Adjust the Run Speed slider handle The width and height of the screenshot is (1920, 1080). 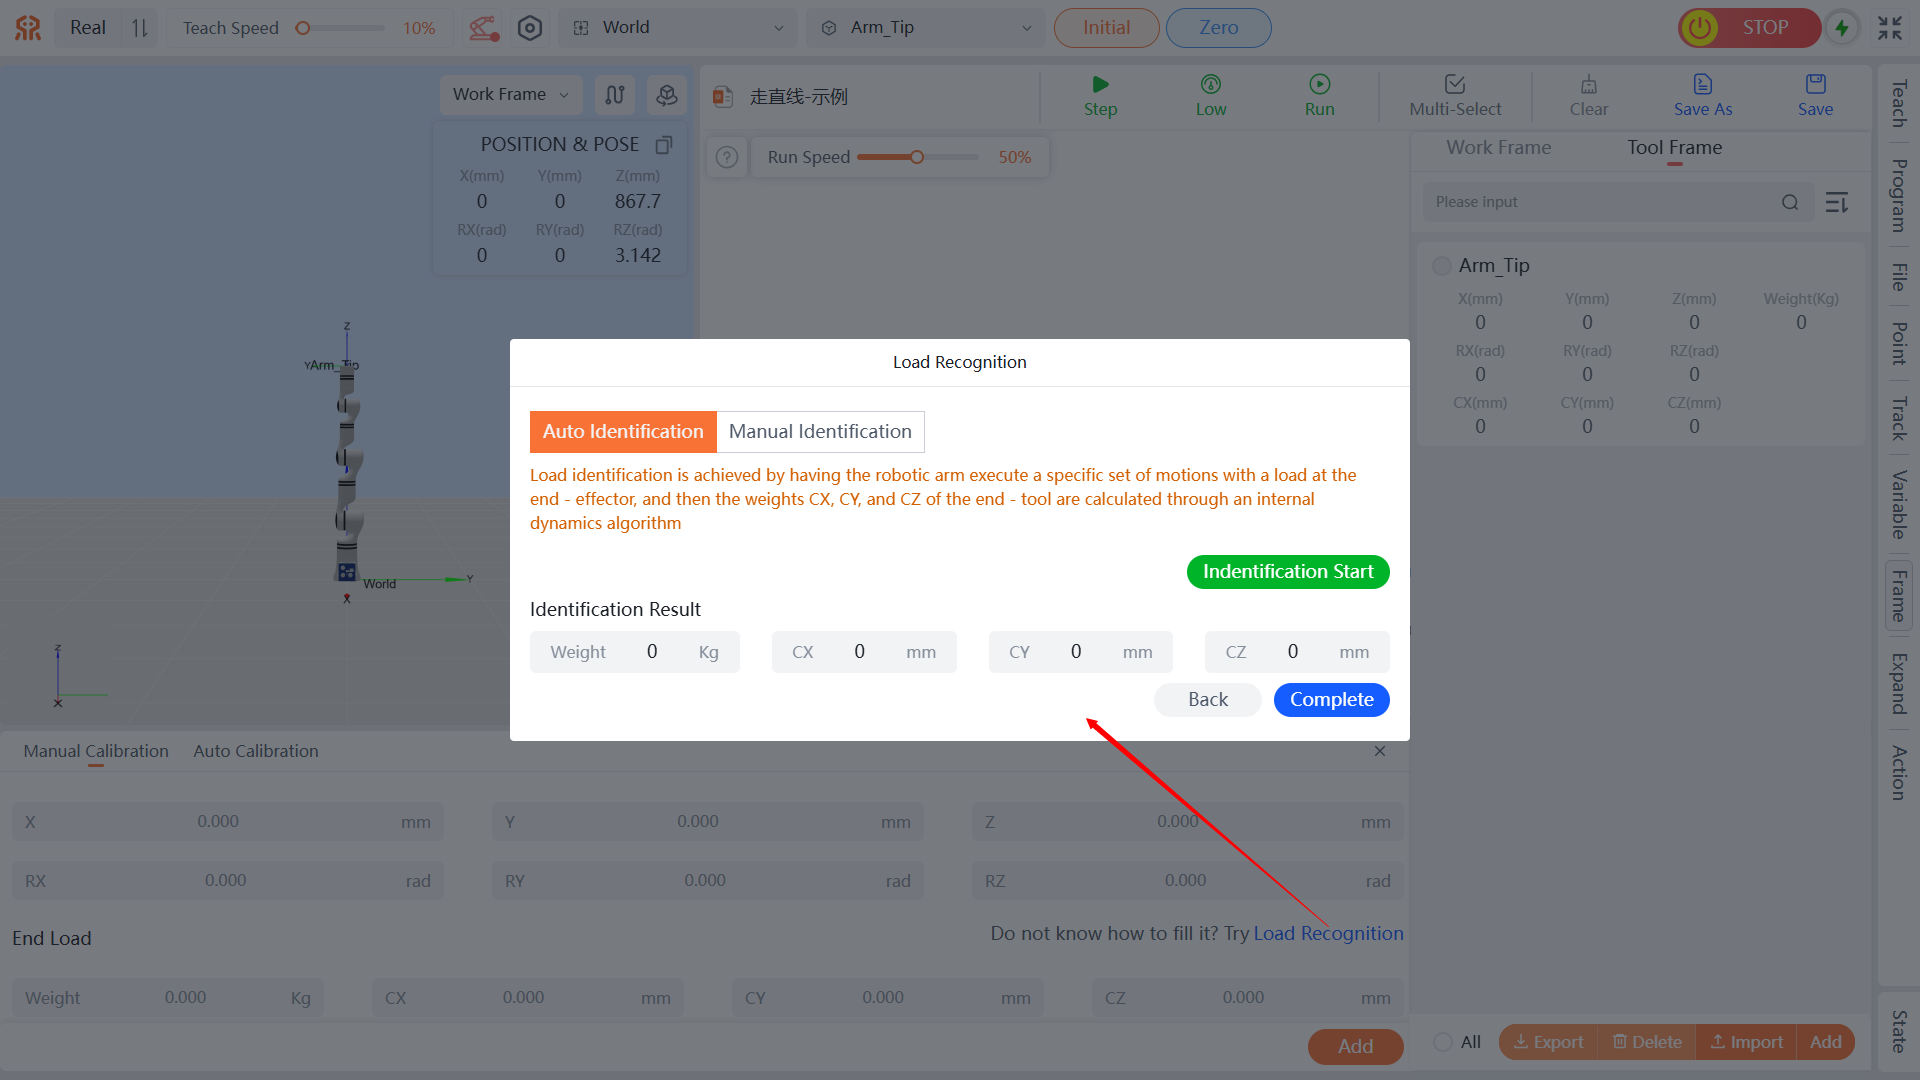[x=917, y=157]
